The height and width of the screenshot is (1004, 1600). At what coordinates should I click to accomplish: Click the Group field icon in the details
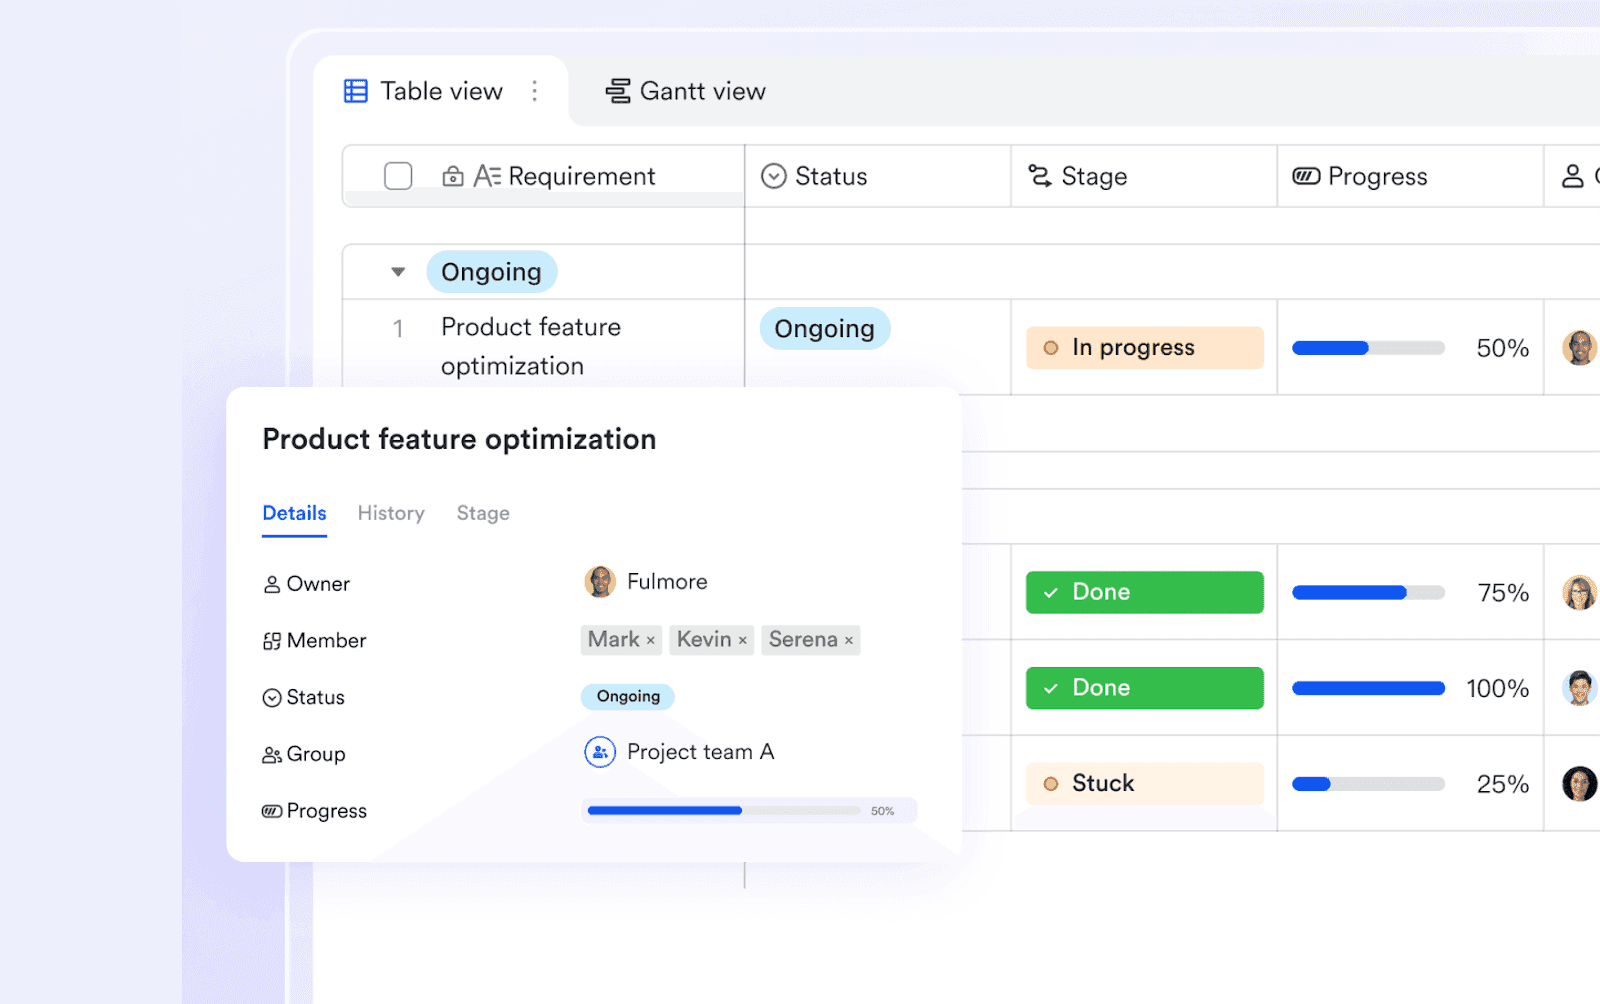pos(271,755)
